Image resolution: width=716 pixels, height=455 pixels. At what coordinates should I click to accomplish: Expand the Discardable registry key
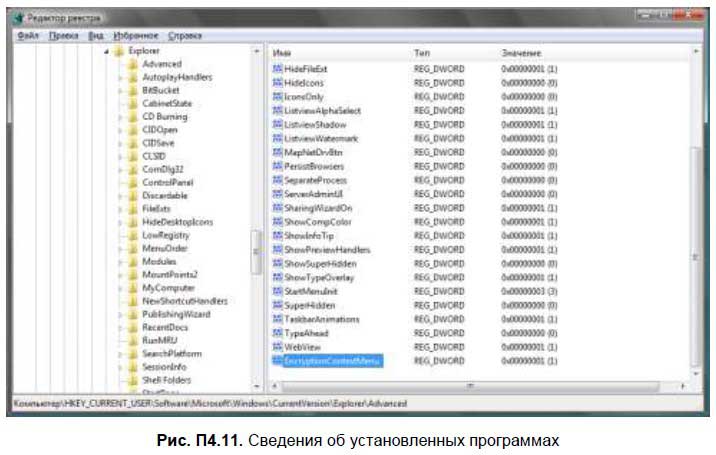coord(121,196)
